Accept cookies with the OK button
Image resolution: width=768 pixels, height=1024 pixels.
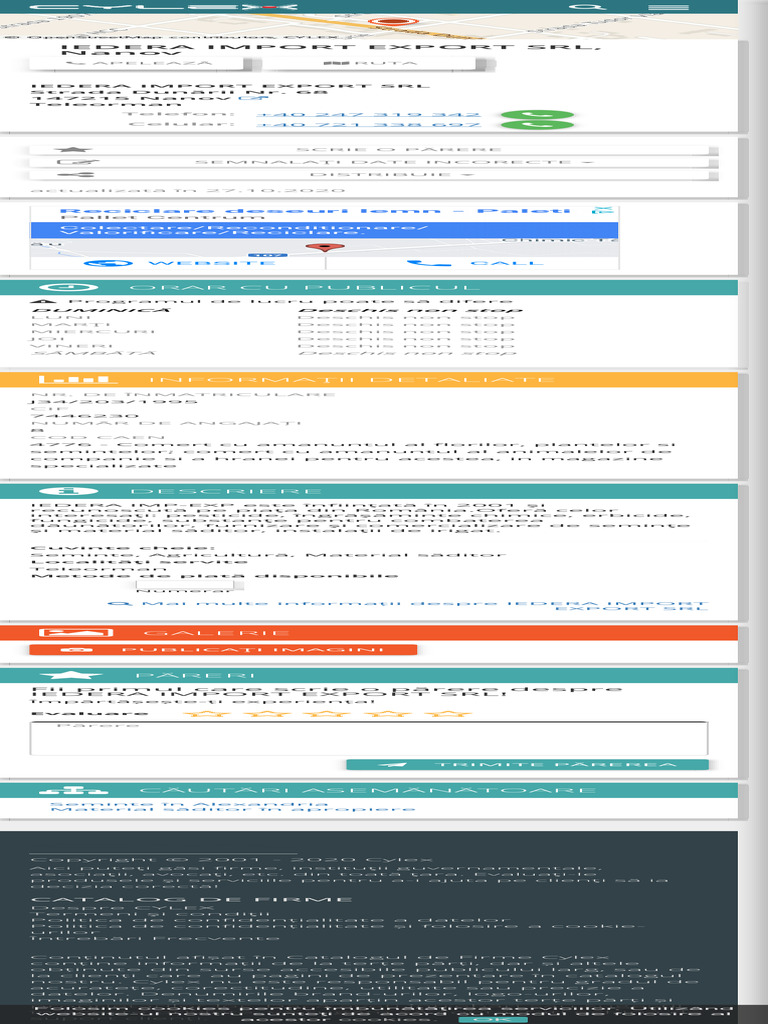tap(492, 1019)
